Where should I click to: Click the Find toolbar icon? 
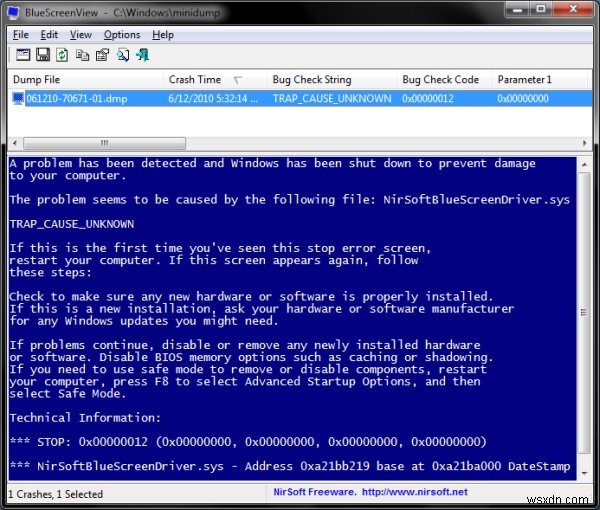(x=123, y=55)
